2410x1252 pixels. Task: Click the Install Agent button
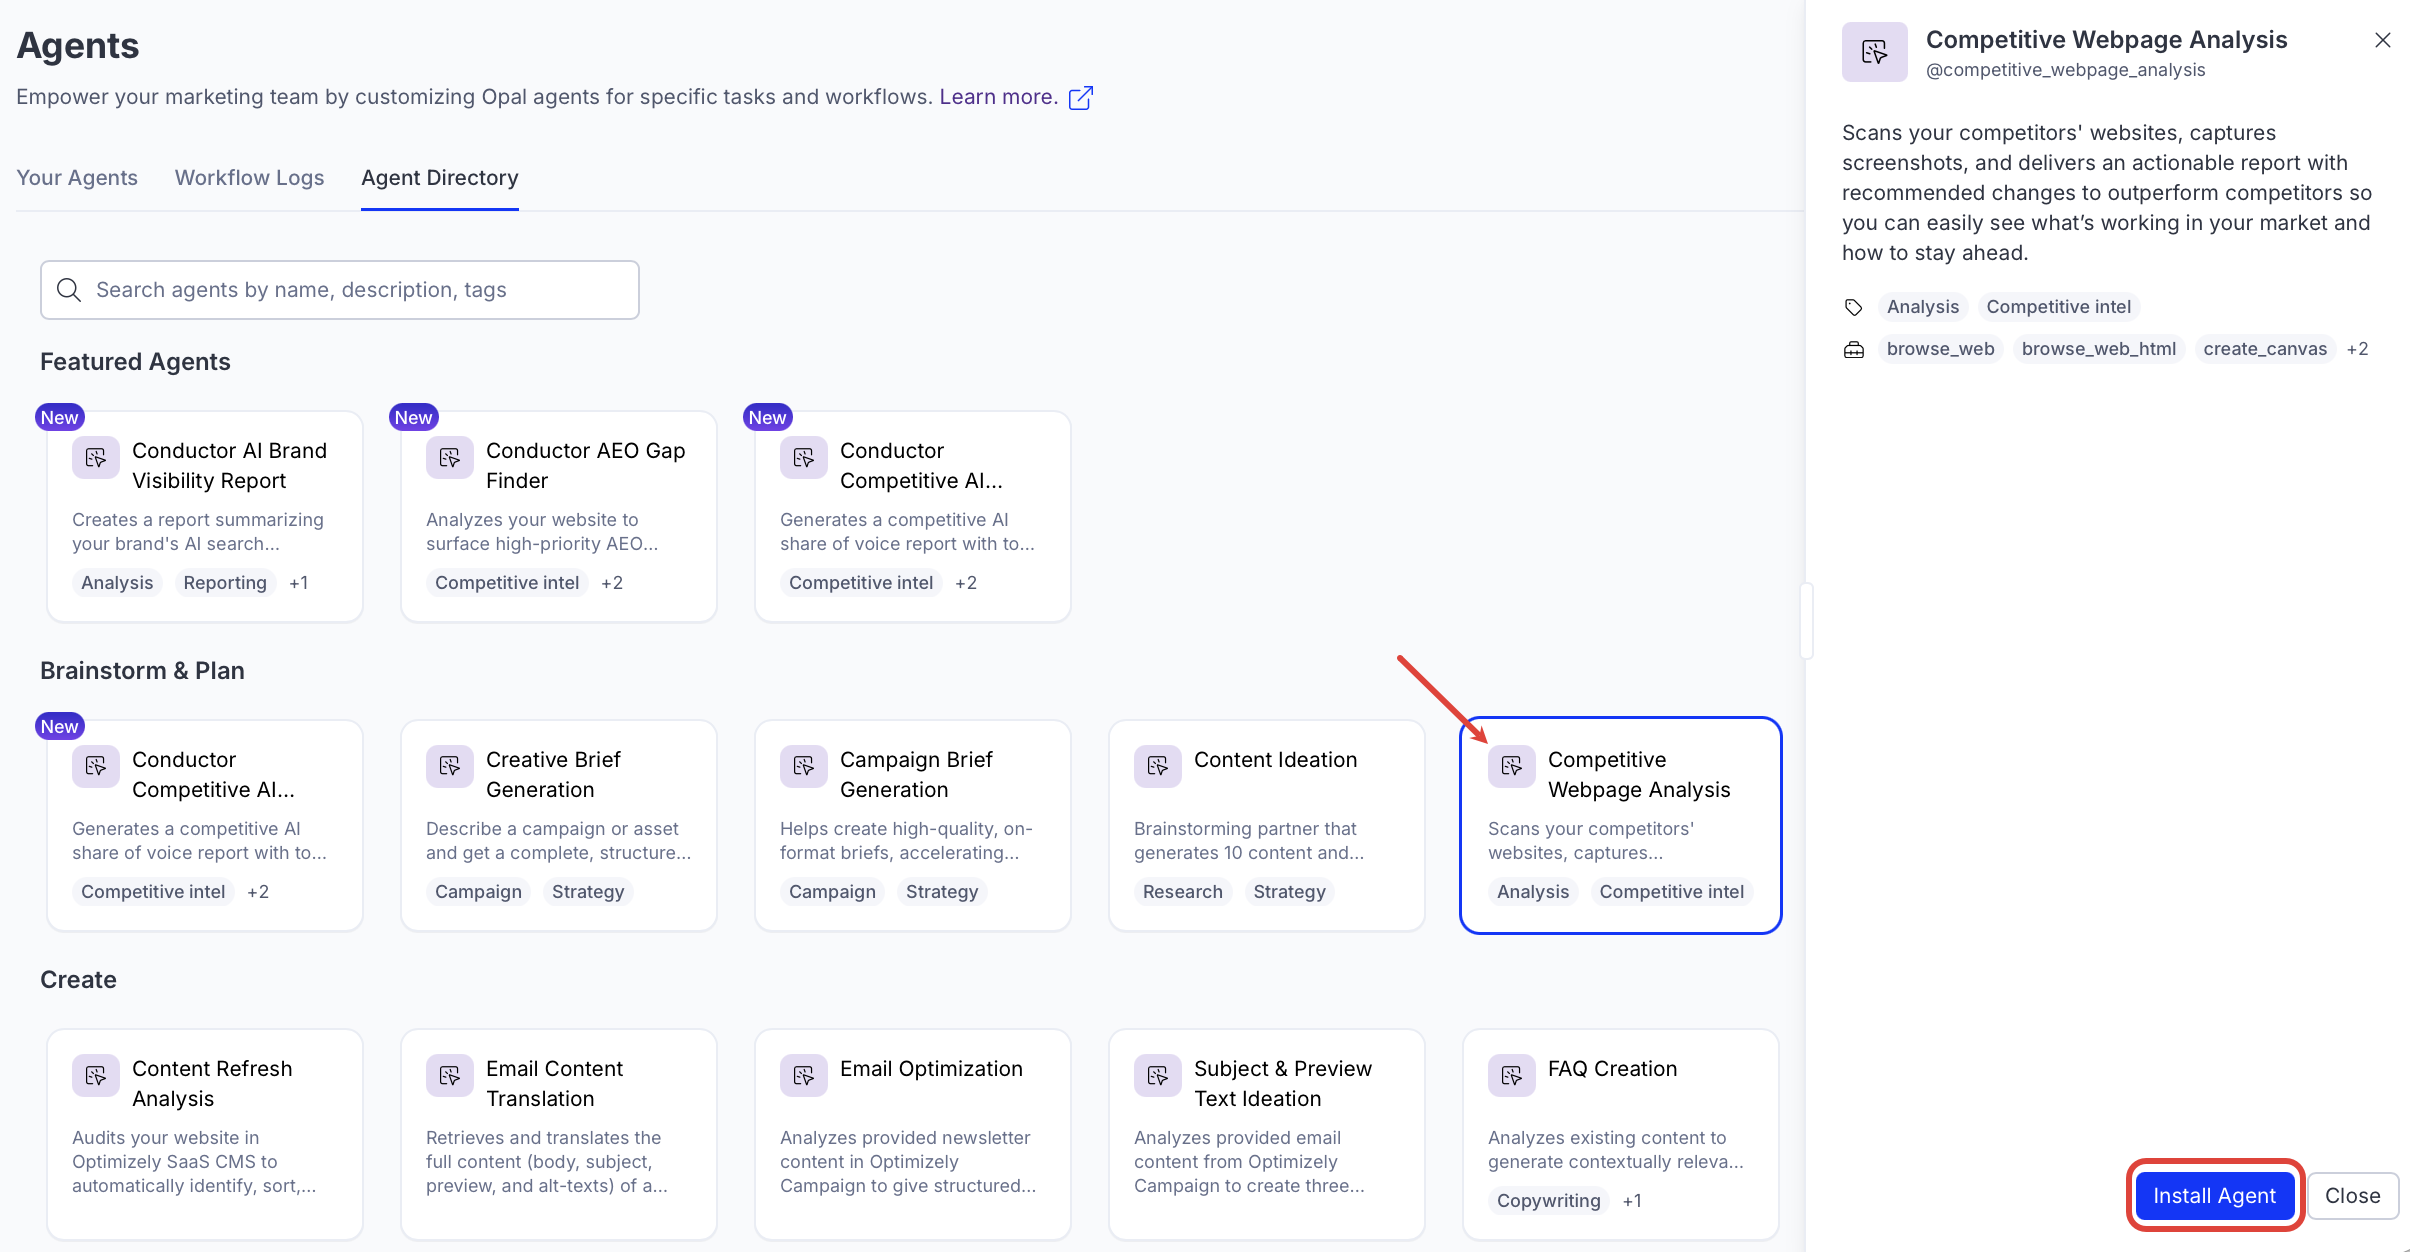click(x=2214, y=1196)
